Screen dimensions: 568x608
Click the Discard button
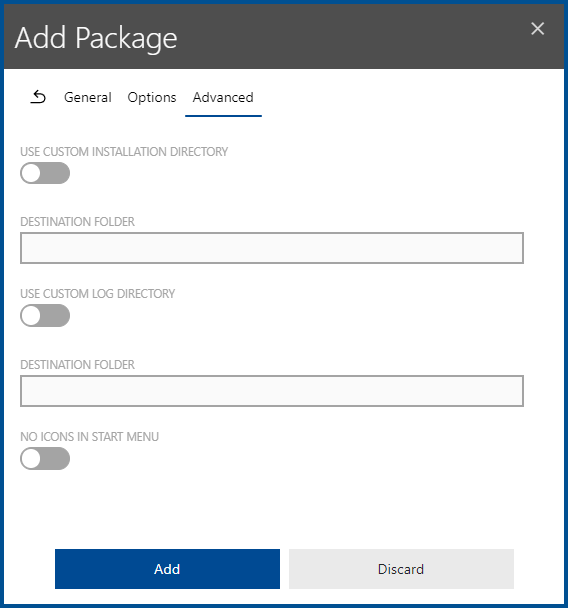click(401, 569)
